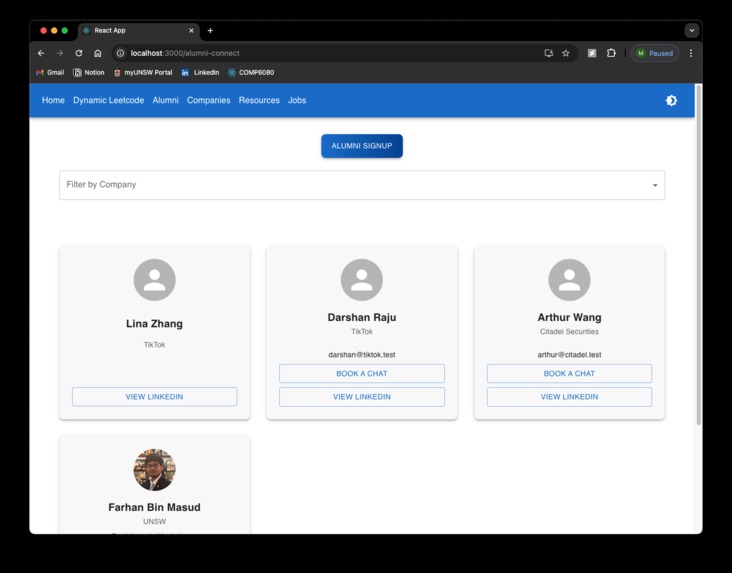Open Dynamic Leetcode nav link
Screen dimensions: 732x573
pos(108,100)
